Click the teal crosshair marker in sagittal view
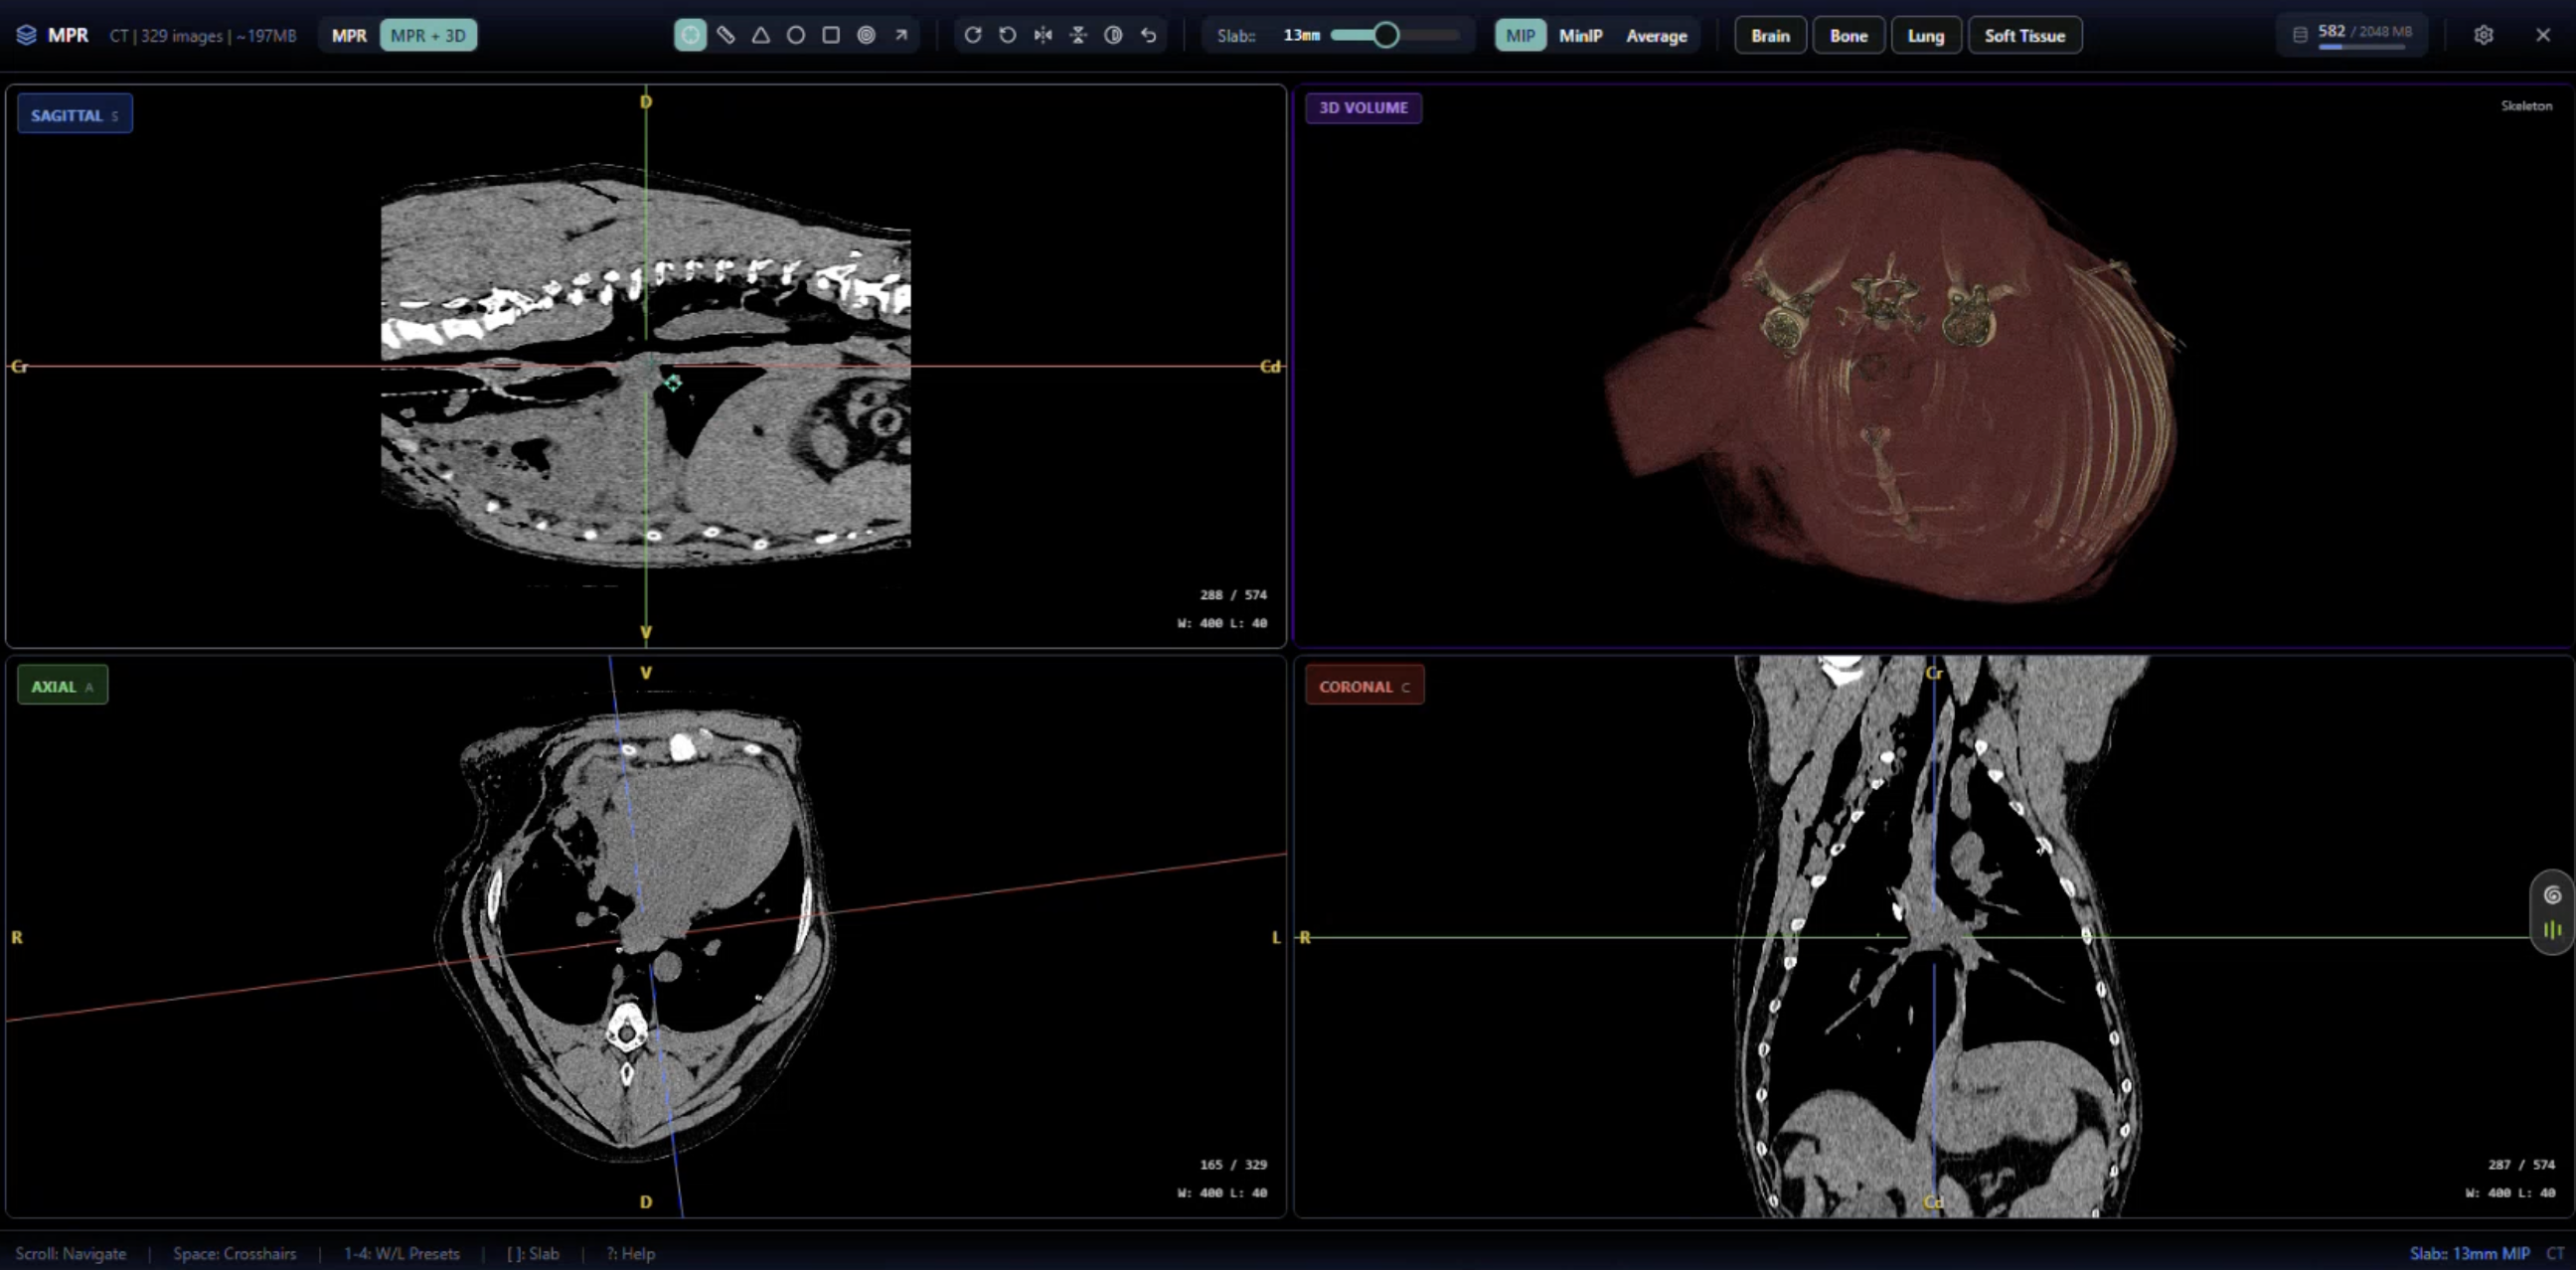The height and width of the screenshot is (1270, 2576). point(673,383)
